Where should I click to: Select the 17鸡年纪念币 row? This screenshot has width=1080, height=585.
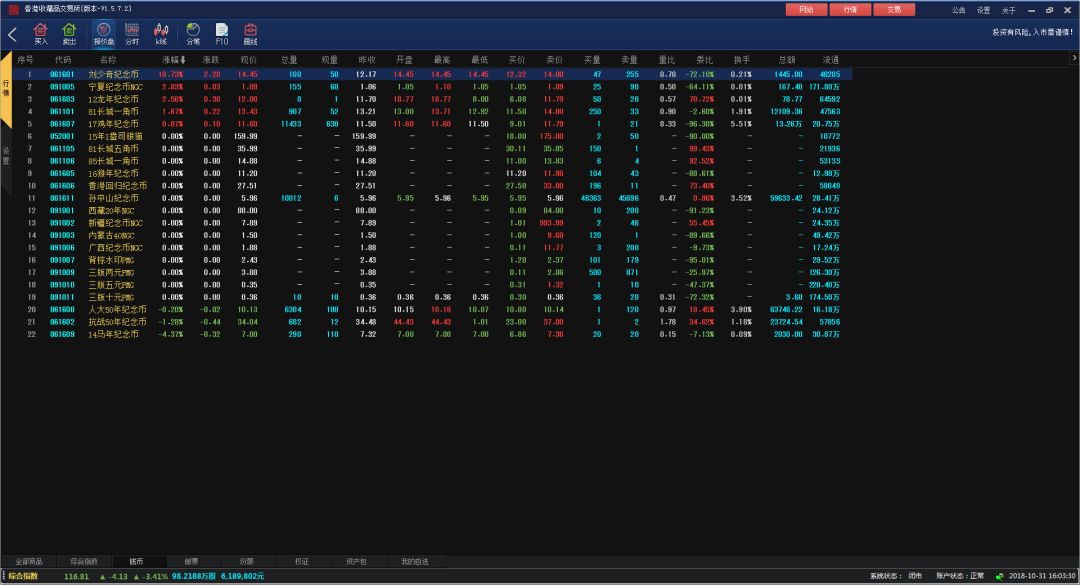(433, 124)
